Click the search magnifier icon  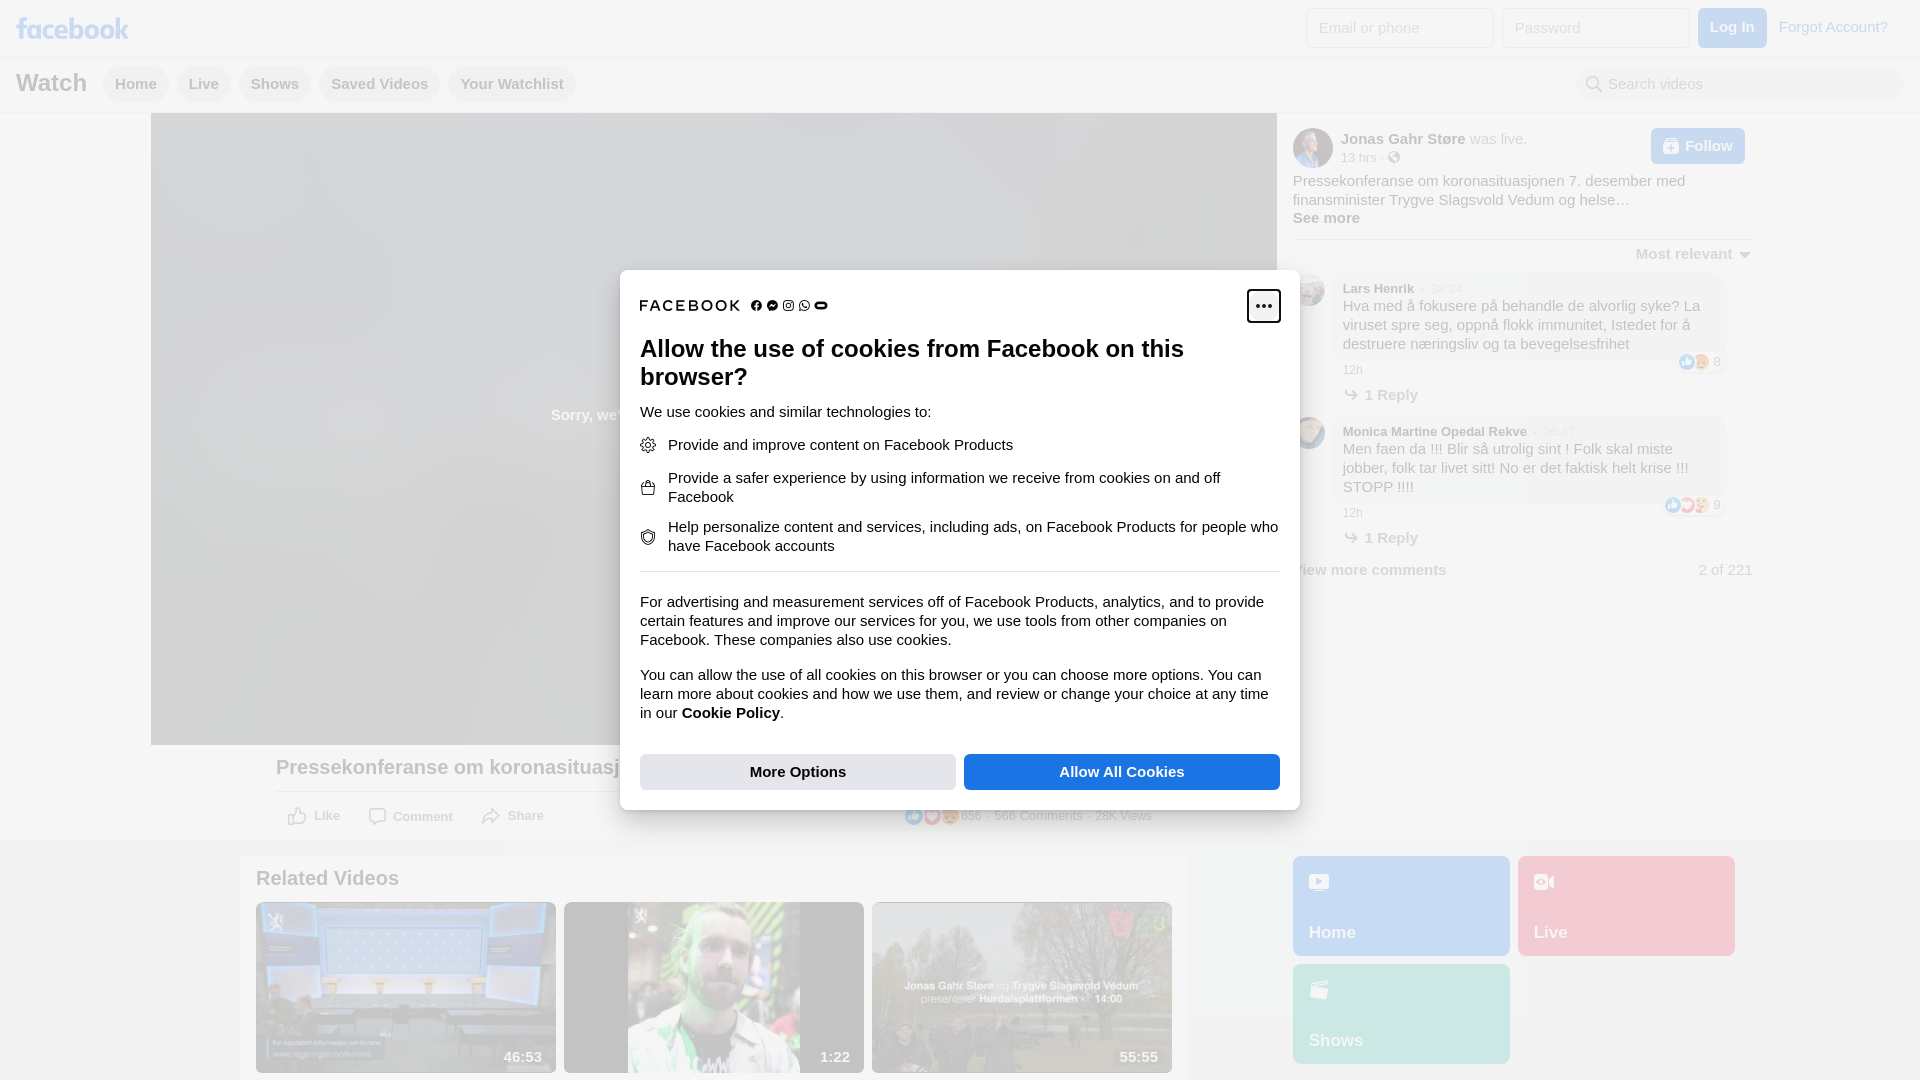coord(1593,84)
